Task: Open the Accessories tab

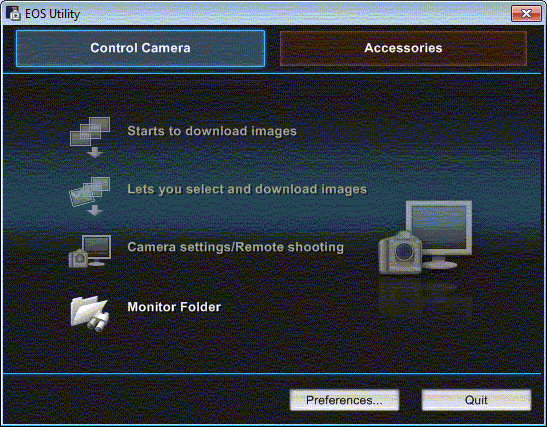Action: [x=403, y=48]
